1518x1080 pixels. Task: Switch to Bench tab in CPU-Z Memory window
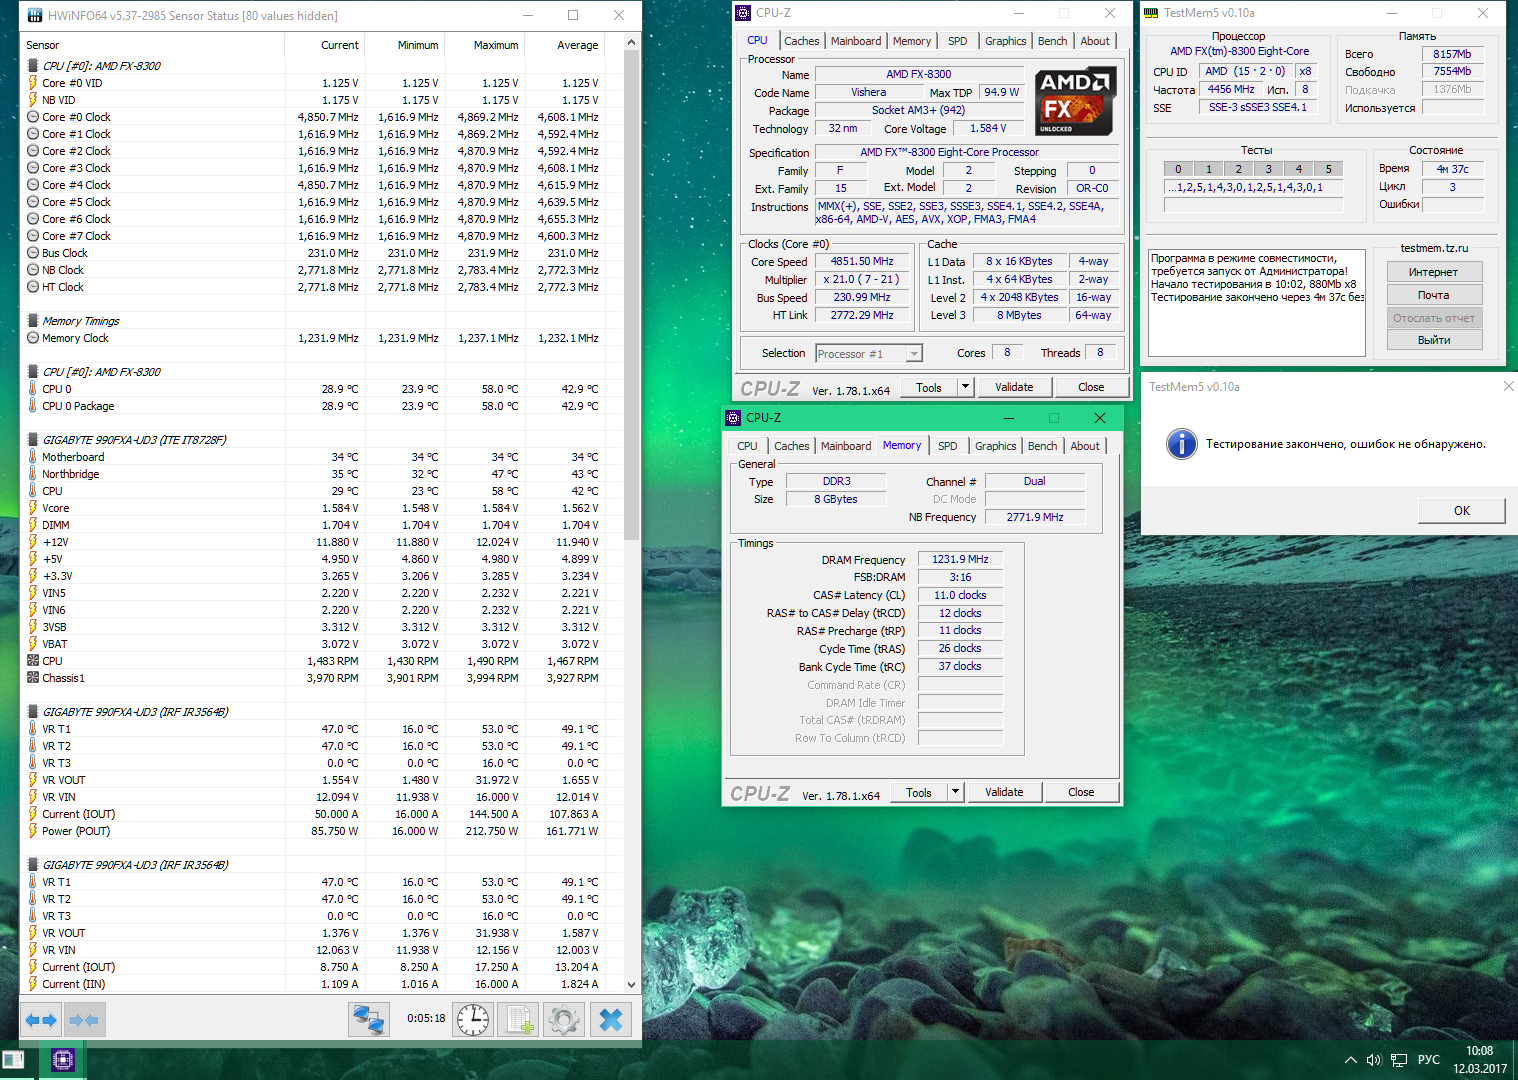1042,446
